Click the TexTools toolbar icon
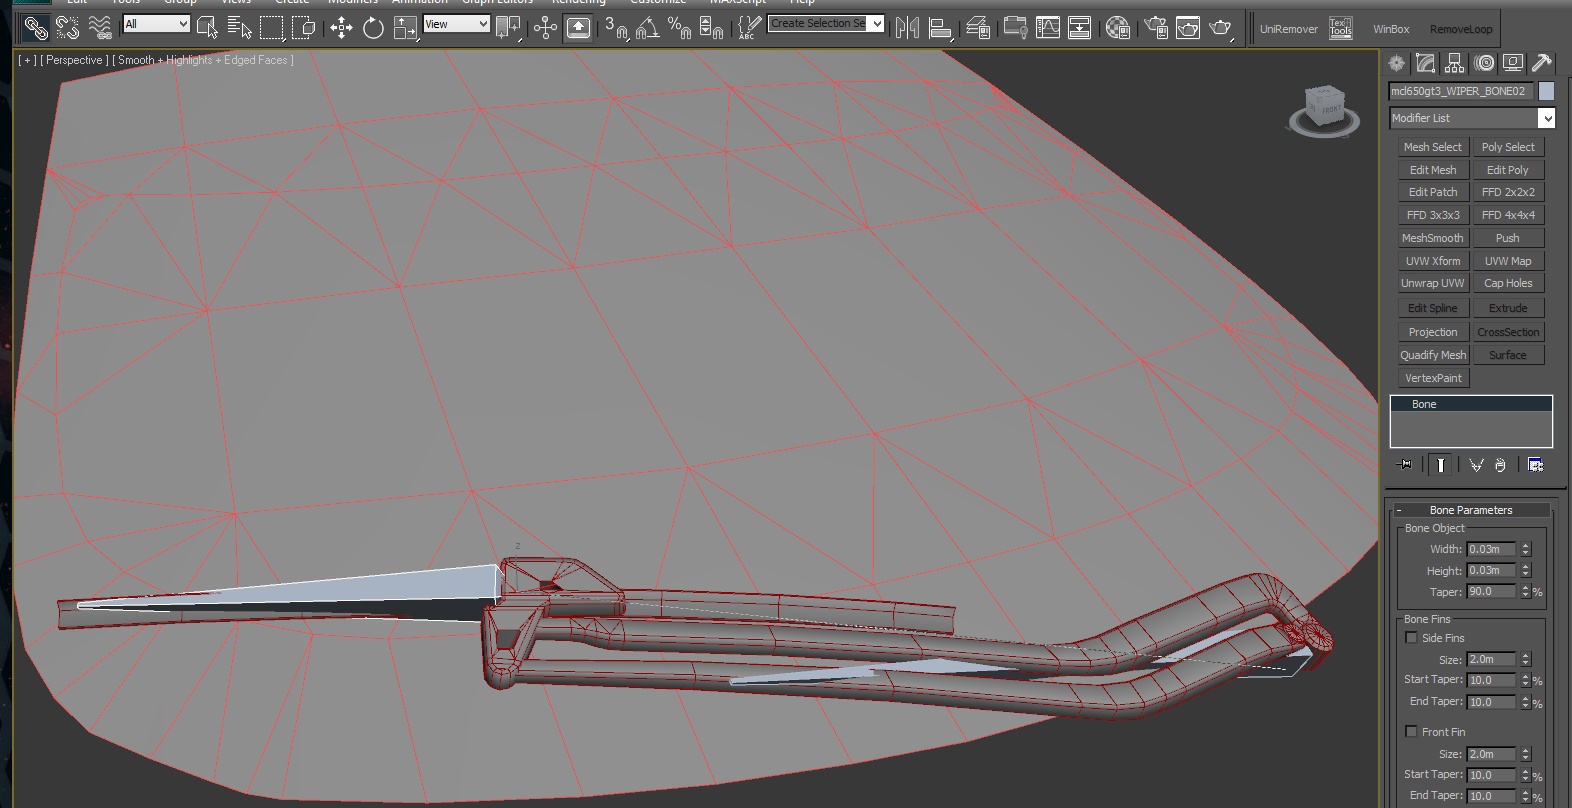Viewport: 1572px width, 808px height. 1340,28
